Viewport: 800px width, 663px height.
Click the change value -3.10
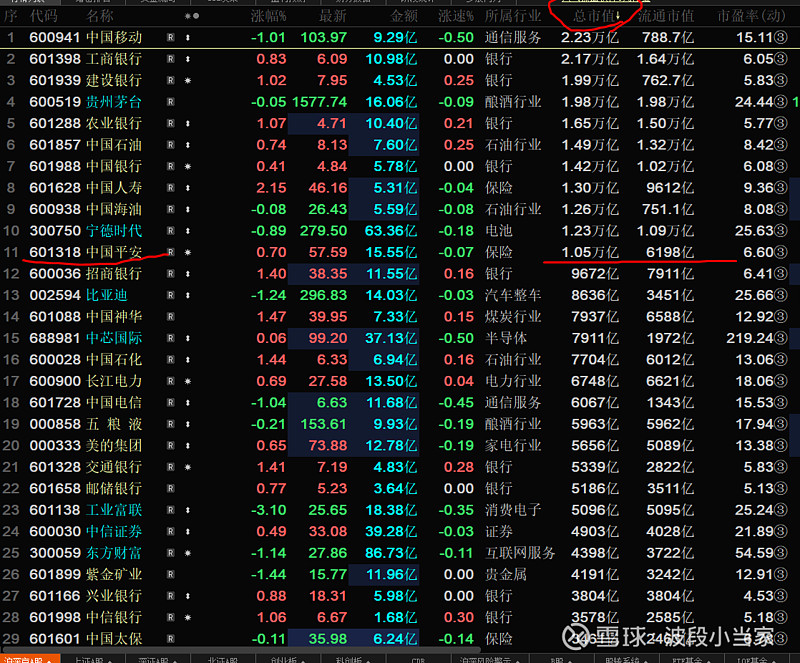coord(268,510)
